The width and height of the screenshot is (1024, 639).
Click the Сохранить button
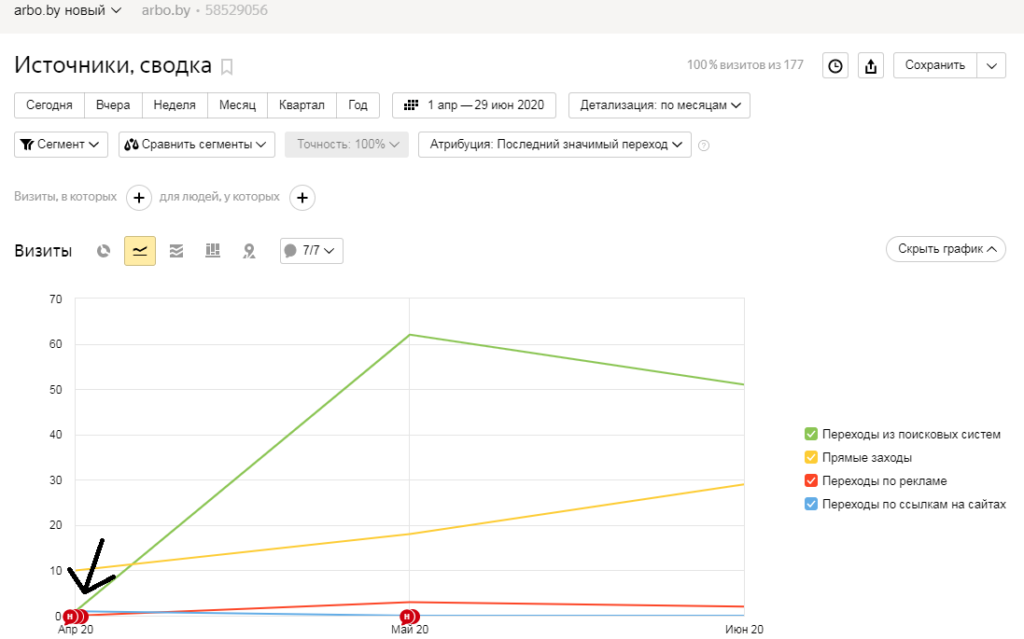pyautogui.click(x=935, y=66)
